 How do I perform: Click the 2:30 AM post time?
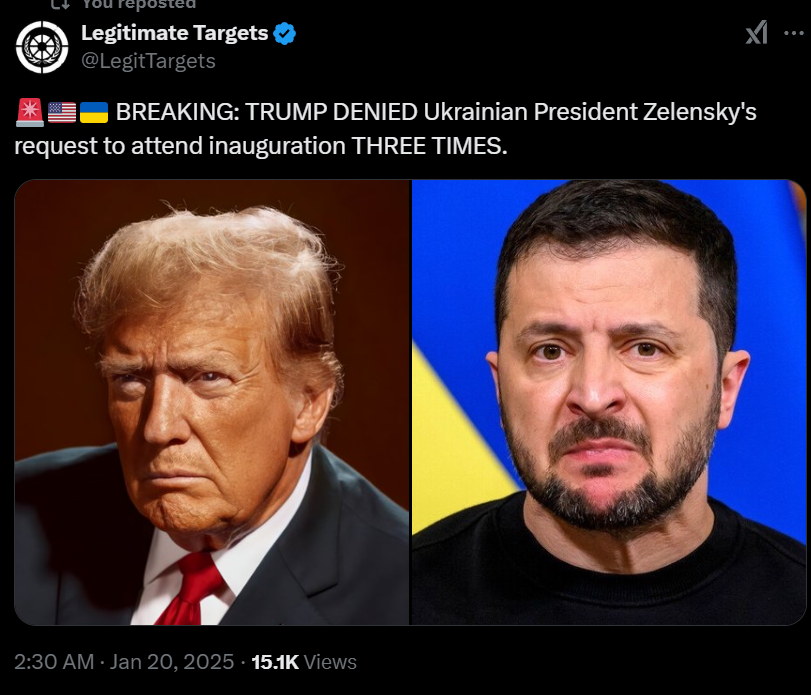coord(54,662)
